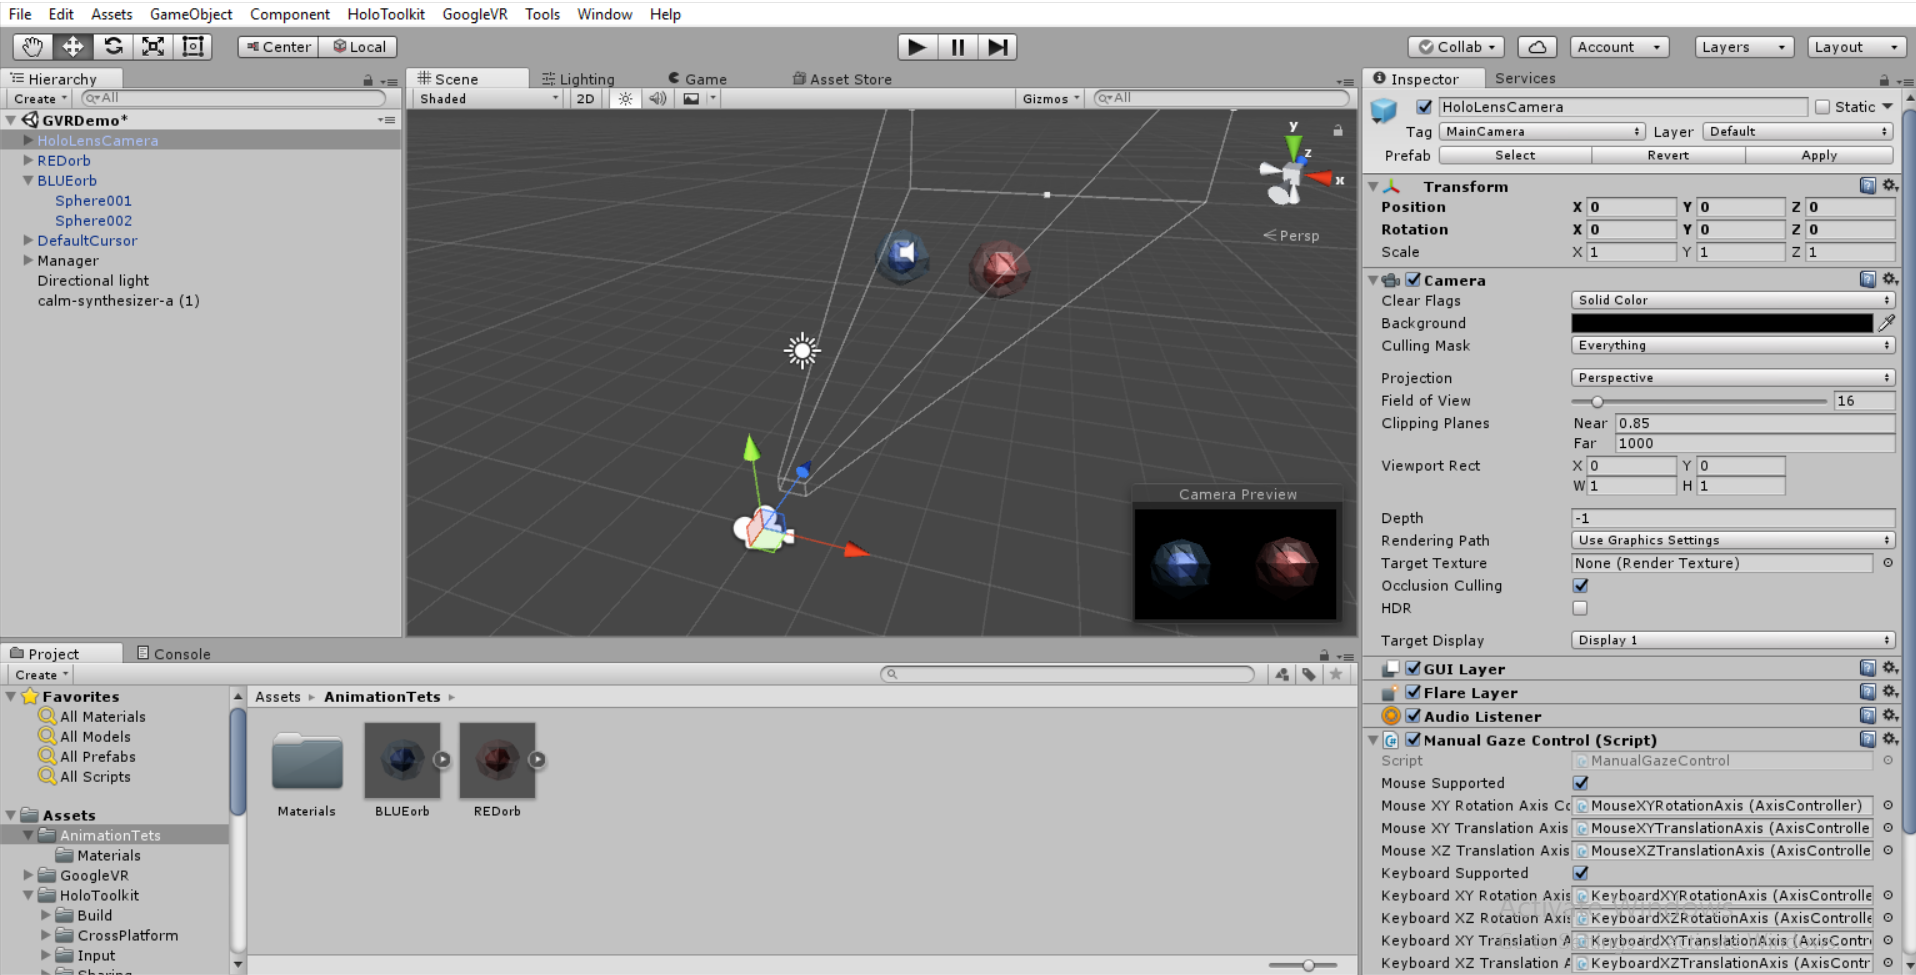Pick background color with eyedropper
Image resolution: width=1916 pixels, height=975 pixels.
coord(1886,323)
